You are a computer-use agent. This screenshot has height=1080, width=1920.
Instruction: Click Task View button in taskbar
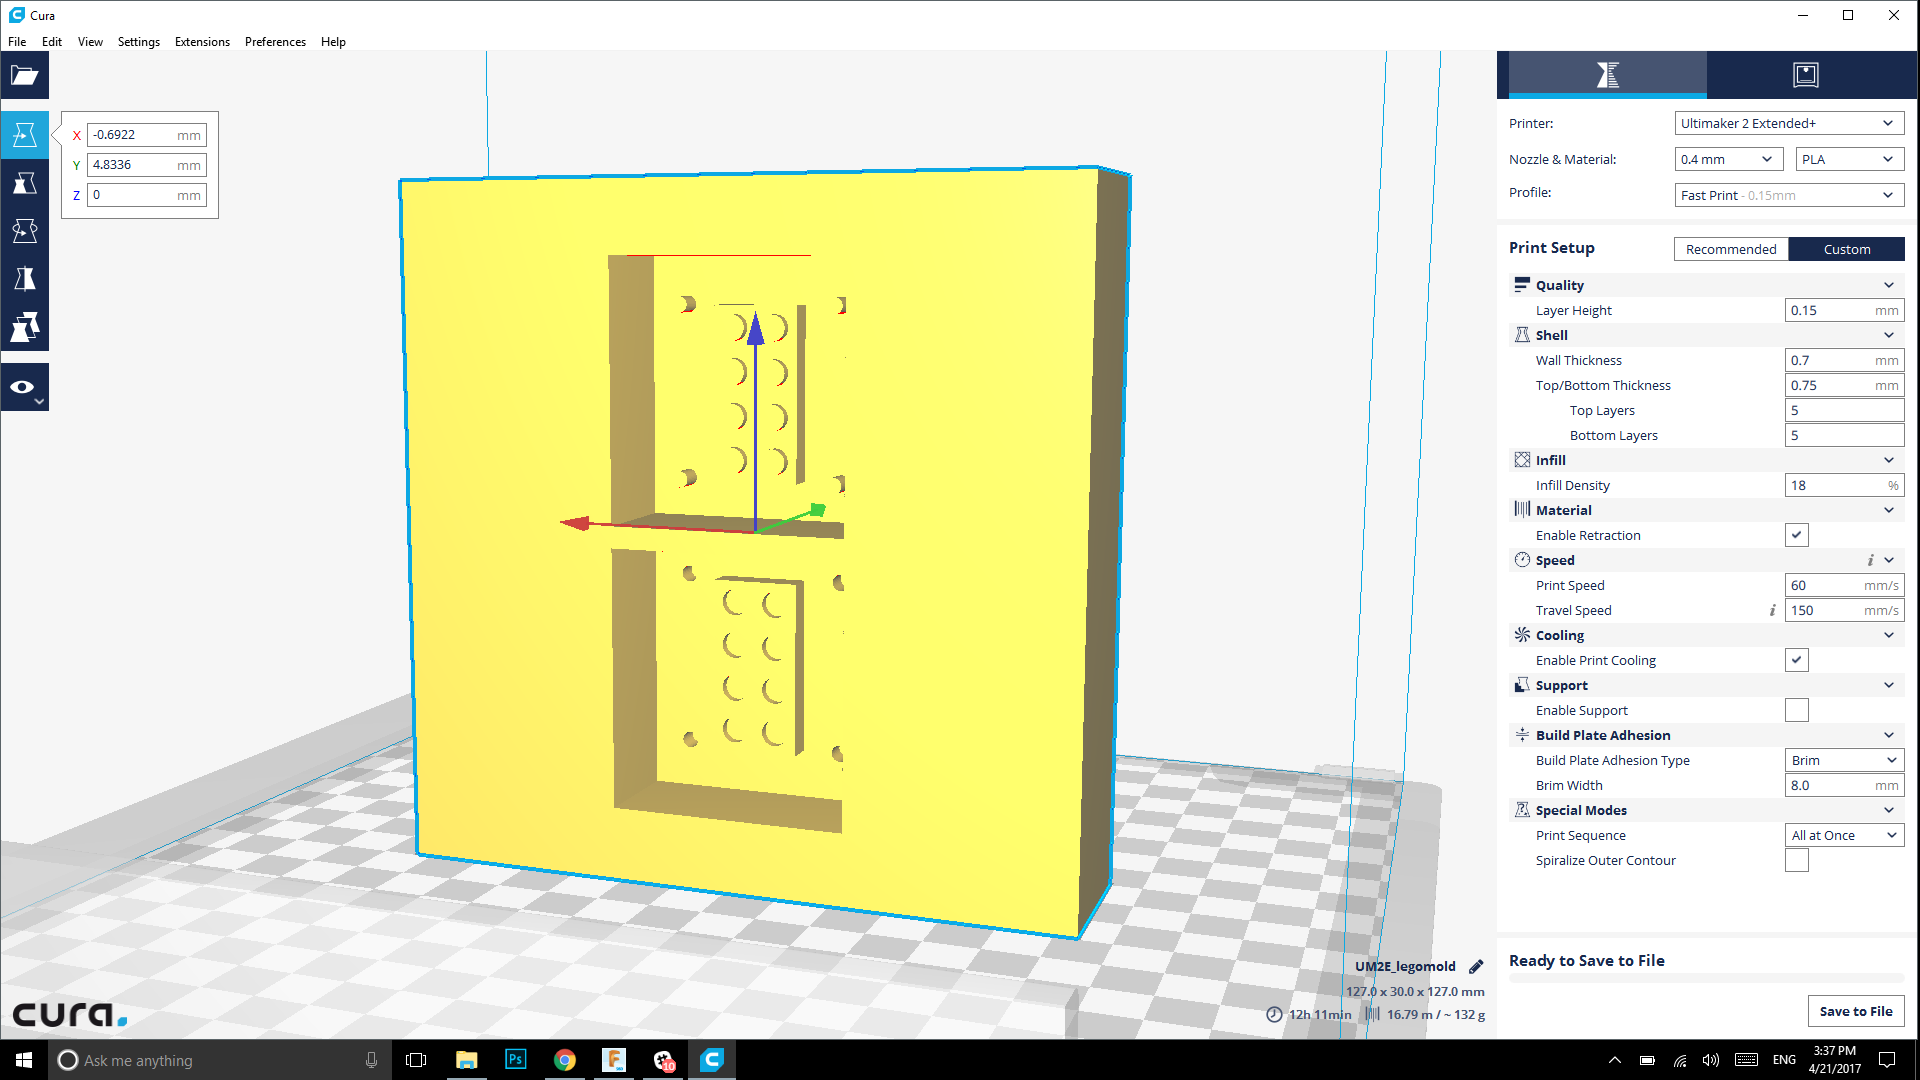click(416, 1060)
